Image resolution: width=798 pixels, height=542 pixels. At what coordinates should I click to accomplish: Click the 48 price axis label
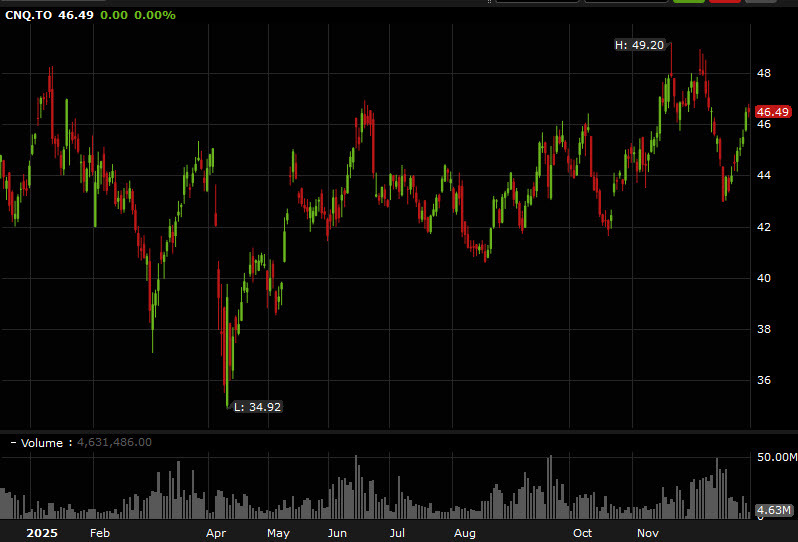click(763, 73)
